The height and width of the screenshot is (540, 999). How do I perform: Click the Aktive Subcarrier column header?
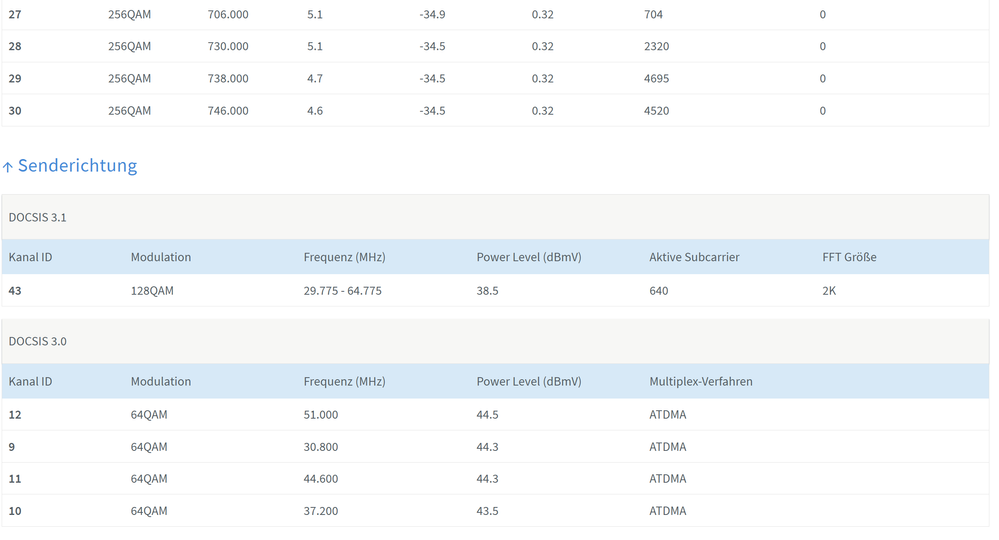pos(694,257)
